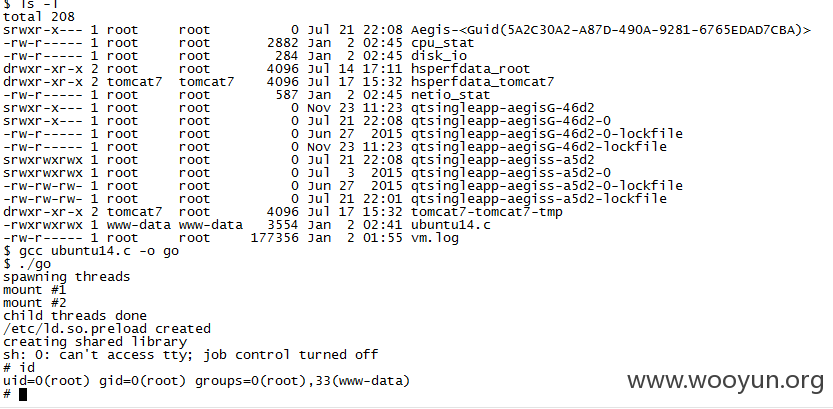
Task: Select the www-data owner text
Action: click(x=139, y=225)
